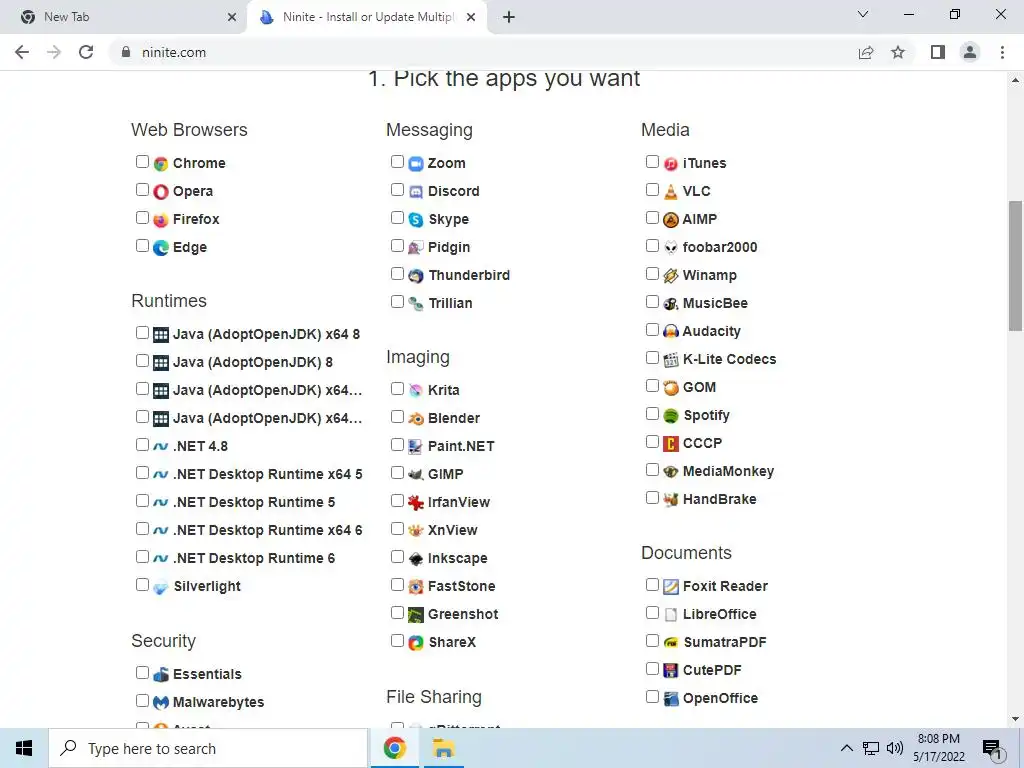
Task: Close the Ninite tab
Action: [471, 17]
